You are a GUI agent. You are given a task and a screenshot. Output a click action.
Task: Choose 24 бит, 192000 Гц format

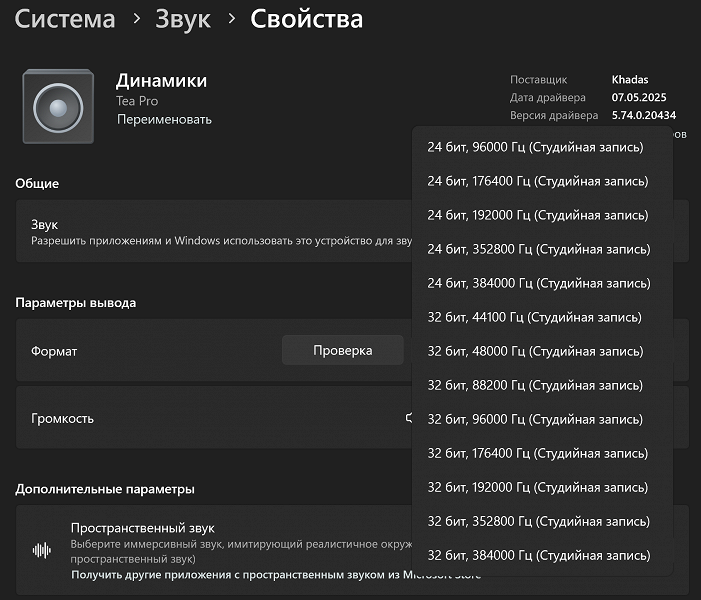537,215
